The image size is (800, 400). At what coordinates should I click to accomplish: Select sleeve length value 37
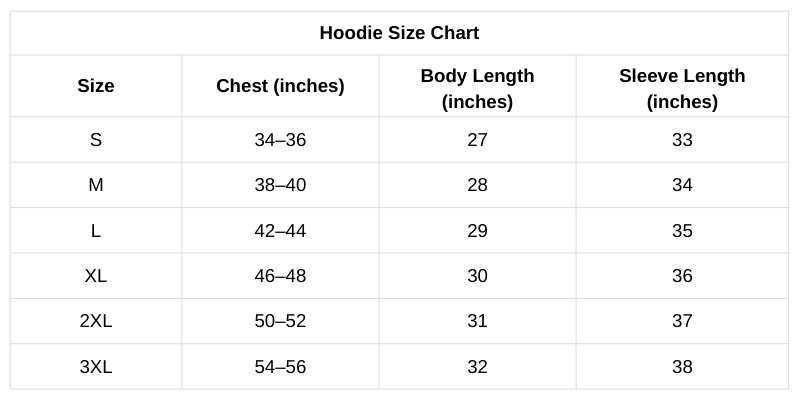coord(682,321)
